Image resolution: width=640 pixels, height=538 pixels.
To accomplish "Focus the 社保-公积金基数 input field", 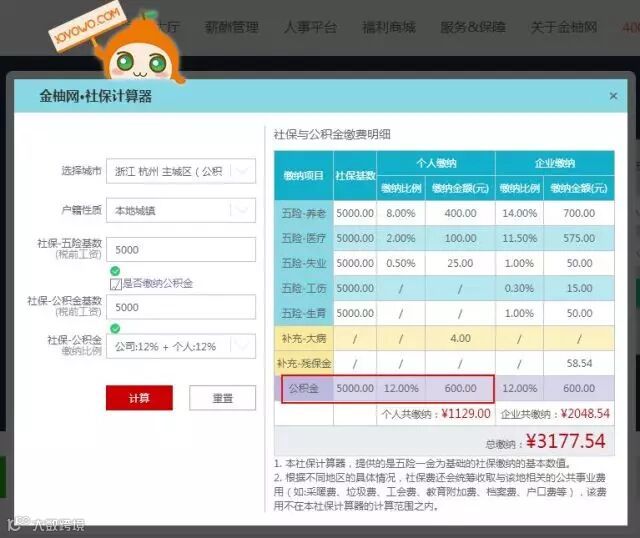I will click(181, 307).
